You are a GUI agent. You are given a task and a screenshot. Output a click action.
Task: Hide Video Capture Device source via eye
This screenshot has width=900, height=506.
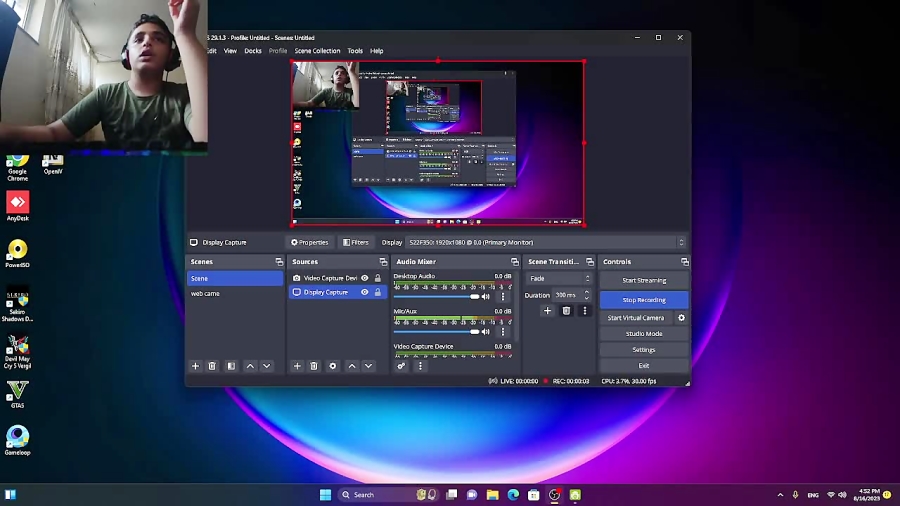point(364,278)
